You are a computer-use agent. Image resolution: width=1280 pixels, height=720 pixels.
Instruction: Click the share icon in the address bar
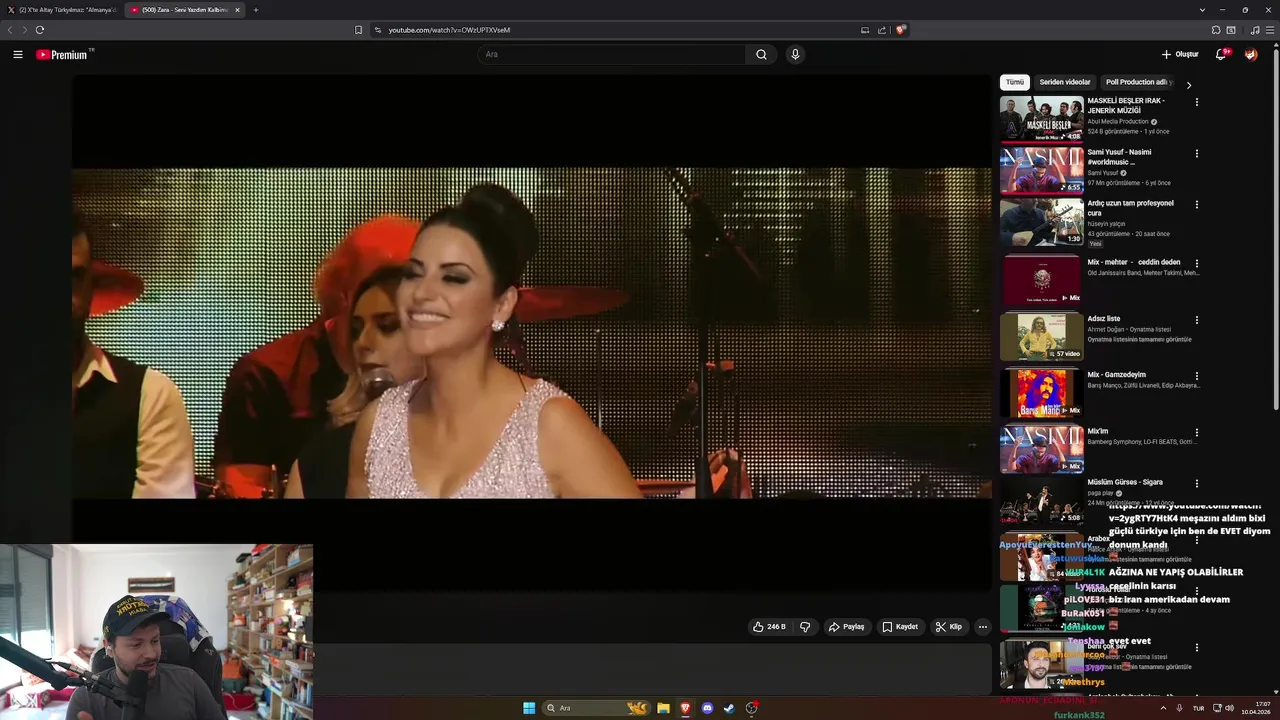pyautogui.click(x=882, y=30)
